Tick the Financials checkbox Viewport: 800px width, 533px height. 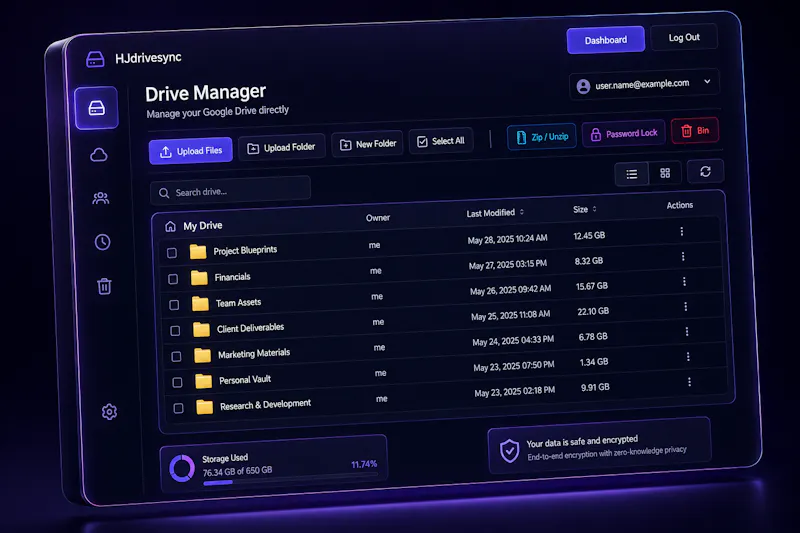click(173, 279)
